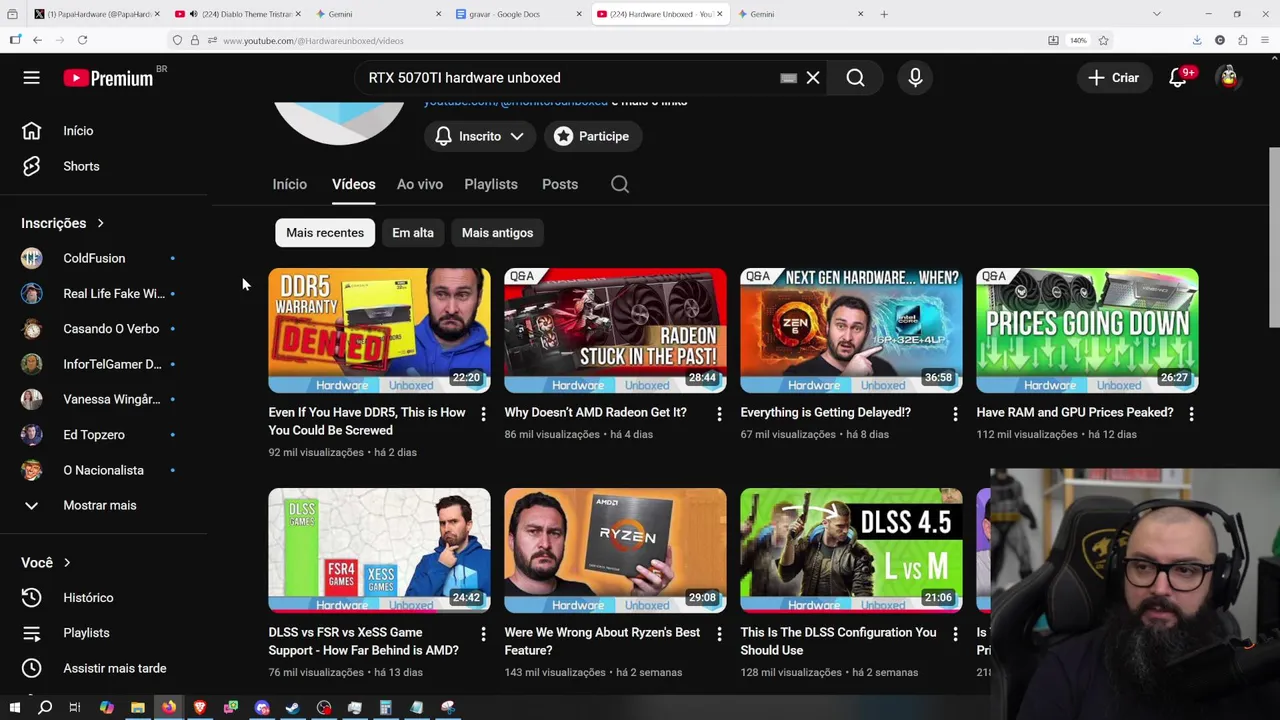Select the Mais antigos filter chip
1280x720 pixels.
coord(497,233)
